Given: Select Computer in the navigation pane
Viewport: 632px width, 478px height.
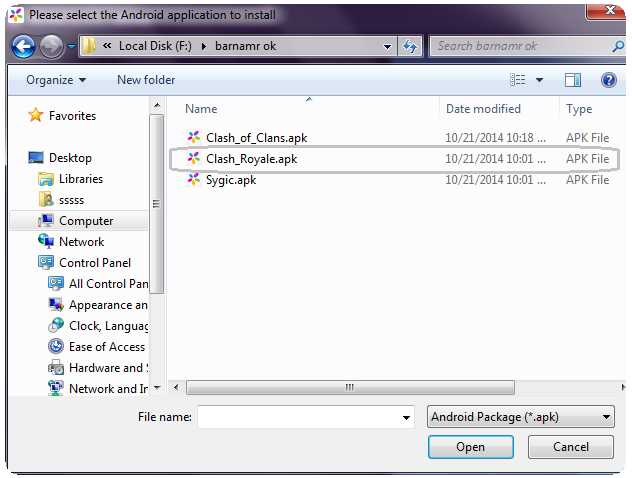Looking at the screenshot, I should click(x=86, y=221).
